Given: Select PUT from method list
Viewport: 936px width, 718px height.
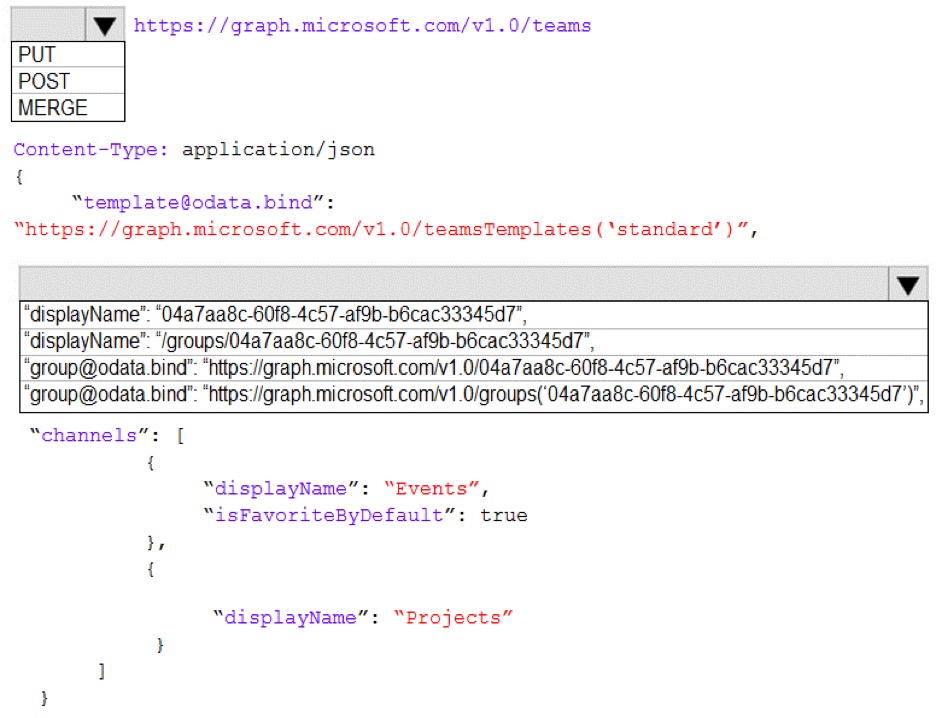Looking at the screenshot, I should (68, 54).
